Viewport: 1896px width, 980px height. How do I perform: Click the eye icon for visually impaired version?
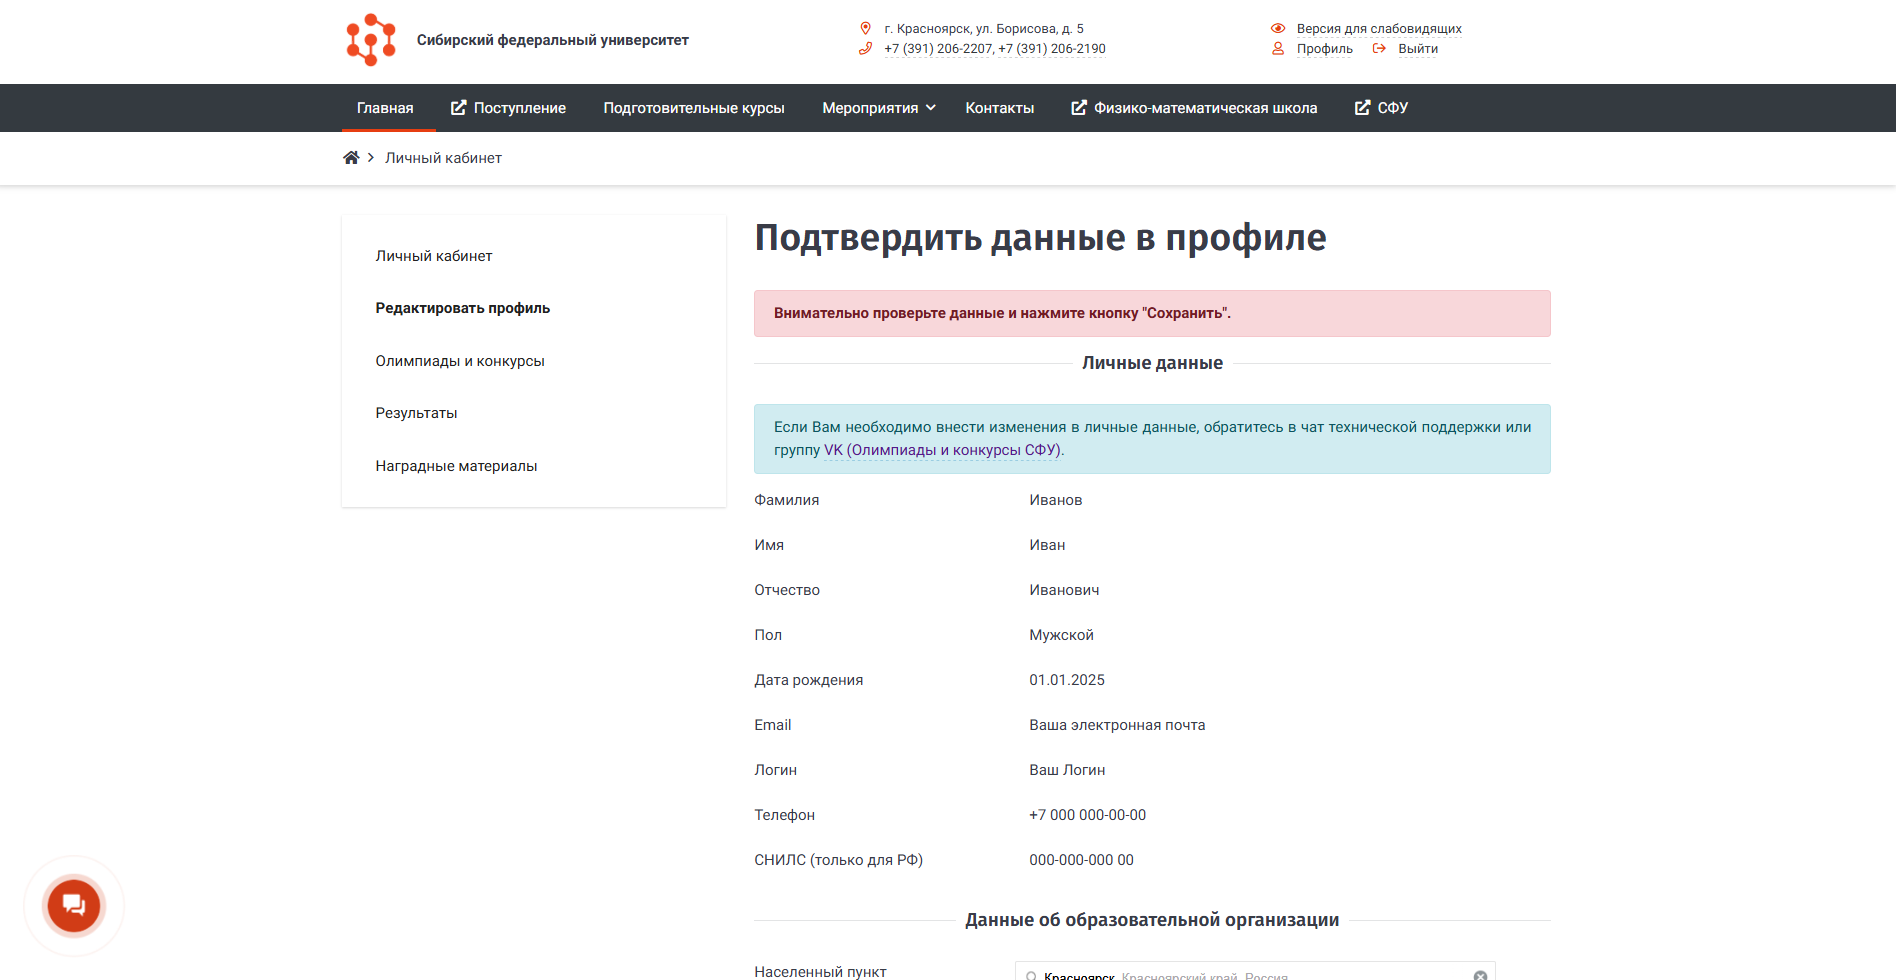pyautogui.click(x=1277, y=29)
